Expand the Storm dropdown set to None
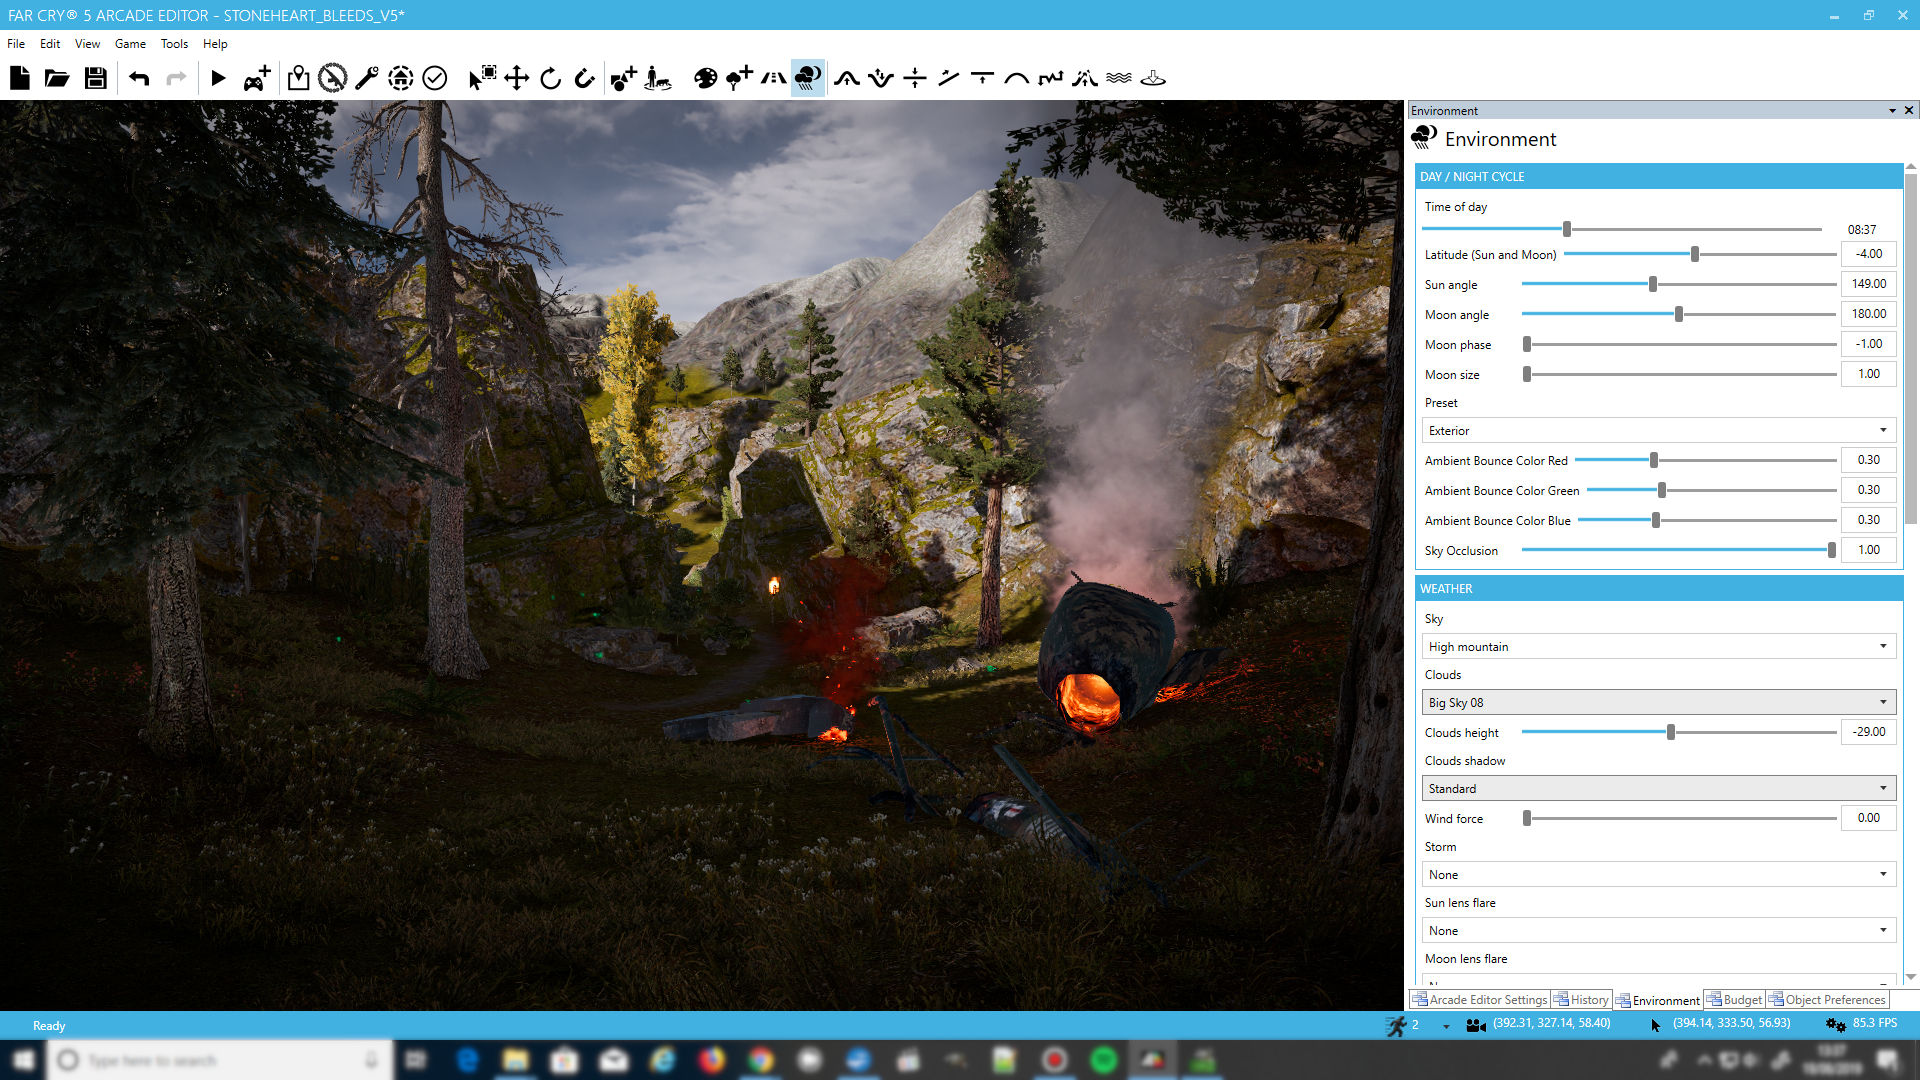 (x=1658, y=874)
